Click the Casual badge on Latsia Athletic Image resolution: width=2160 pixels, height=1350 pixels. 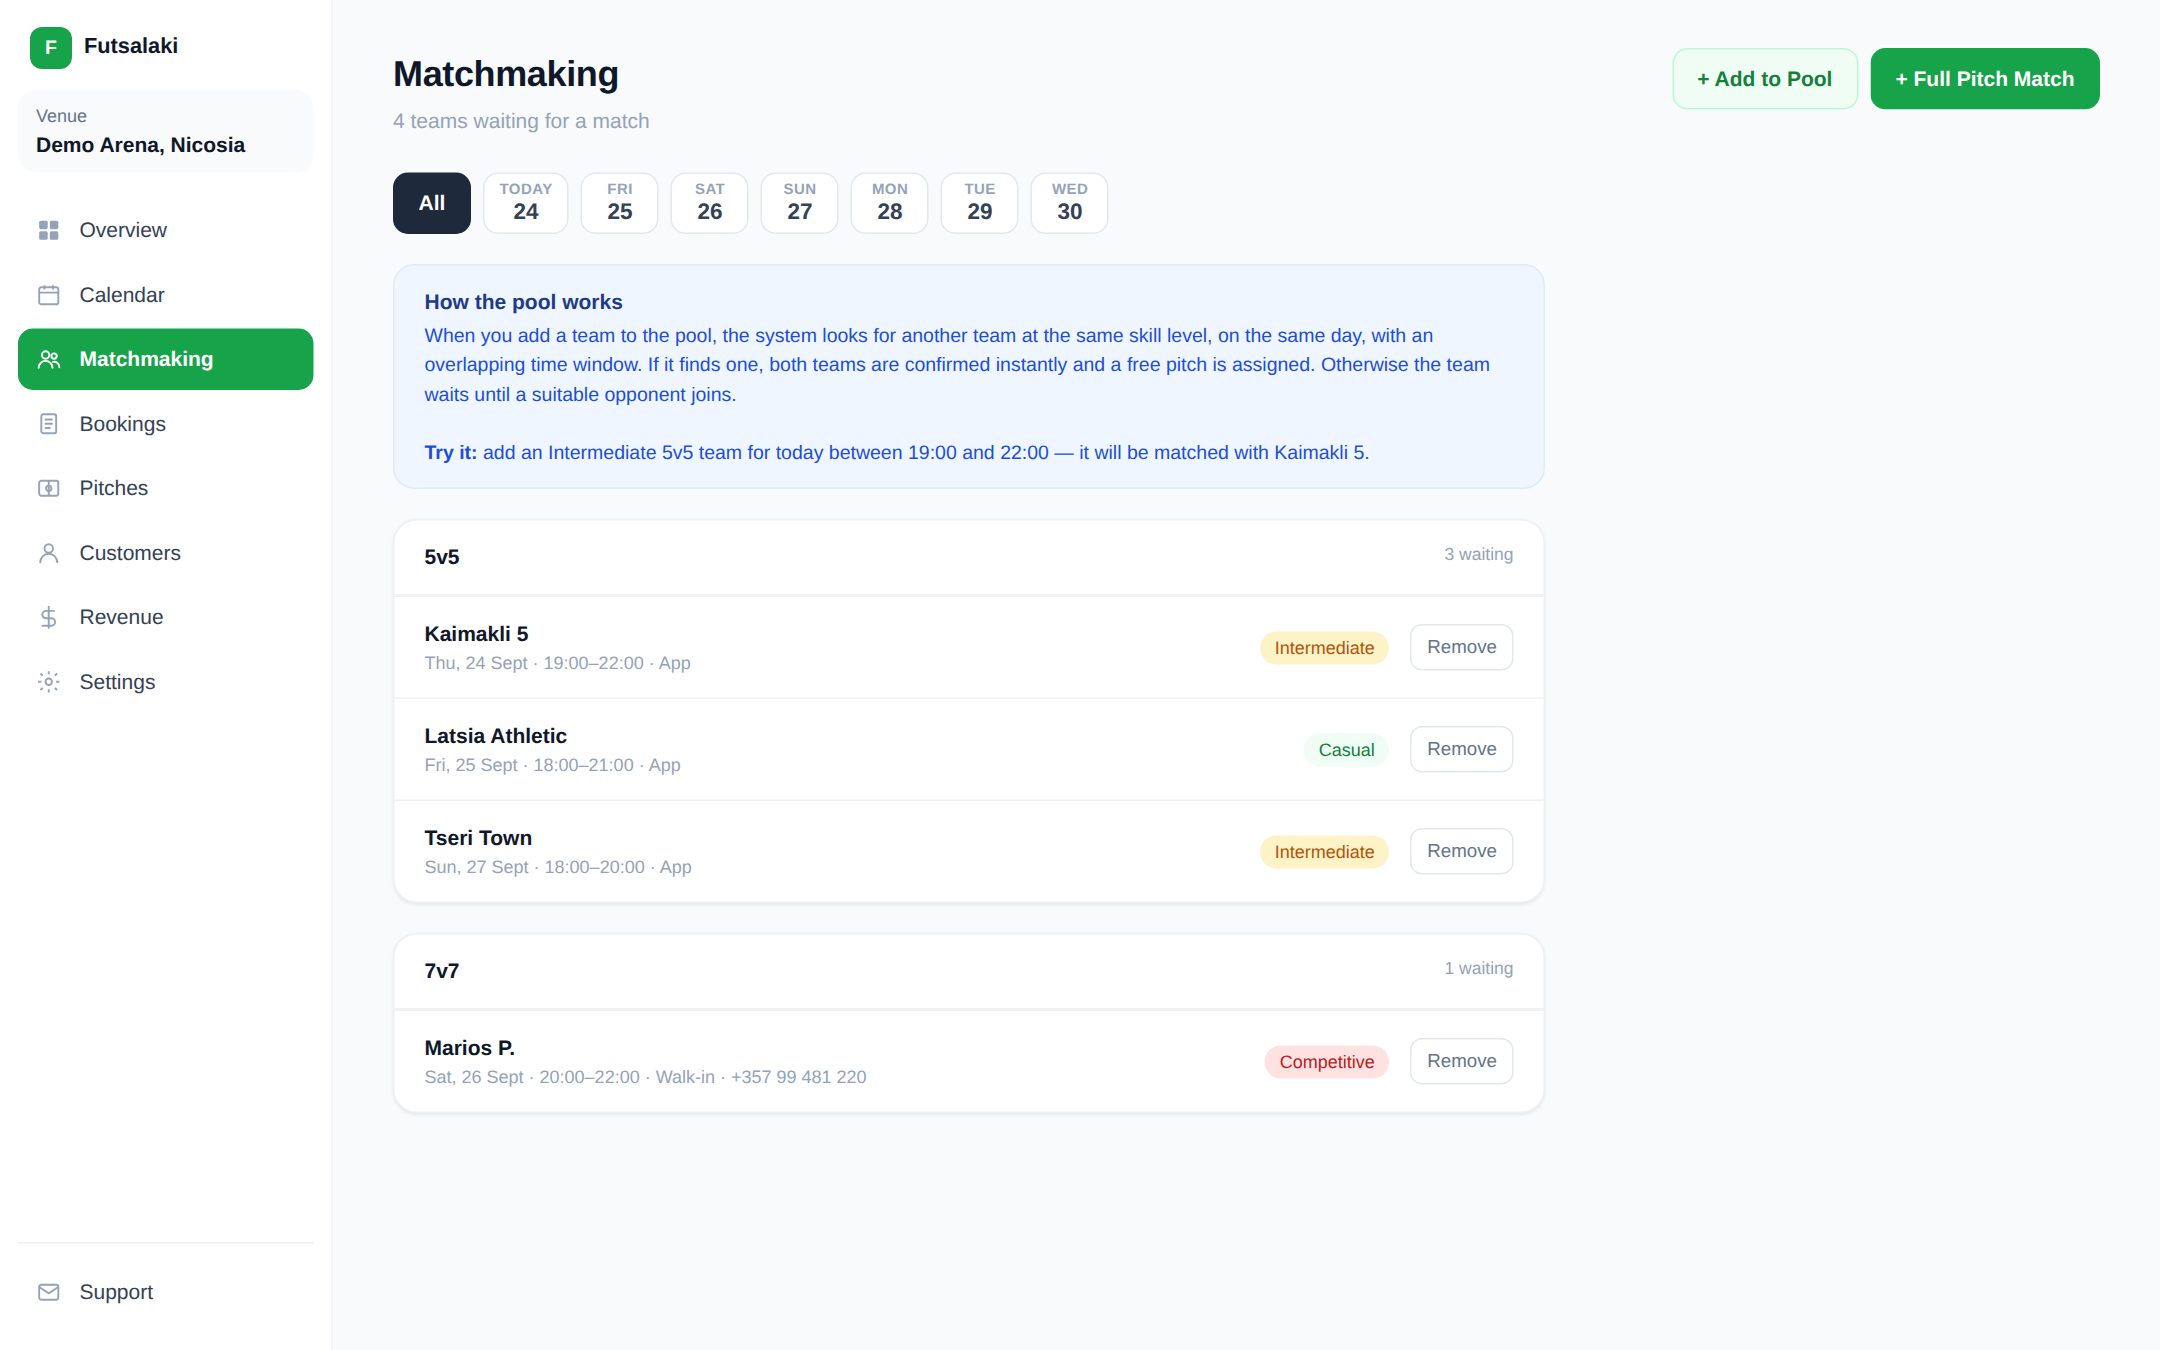click(1346, 750)
